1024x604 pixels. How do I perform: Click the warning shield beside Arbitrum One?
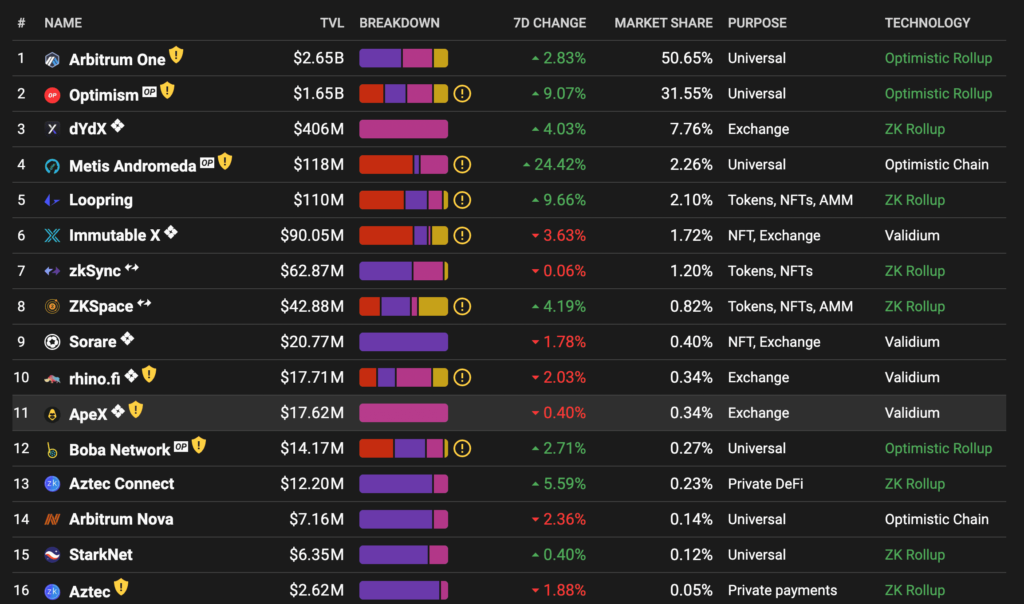tap(176, 56)
